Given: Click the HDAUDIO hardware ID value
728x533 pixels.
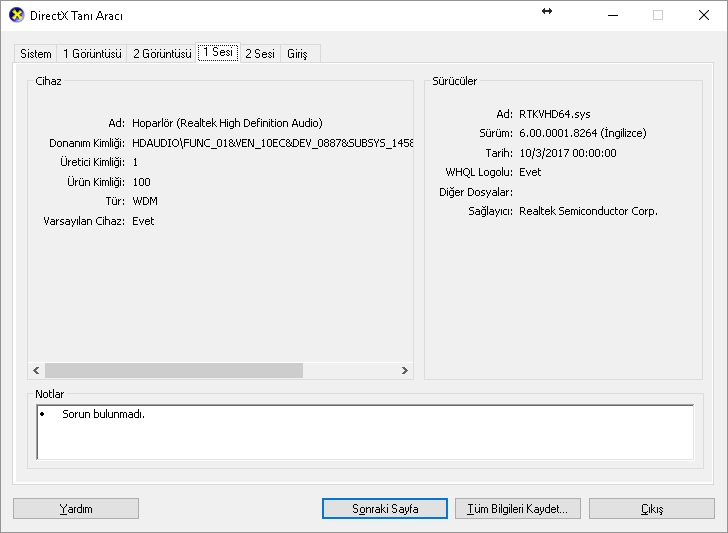Looking at the screenshot, I should pyautogui.click(x=273, y=143).
